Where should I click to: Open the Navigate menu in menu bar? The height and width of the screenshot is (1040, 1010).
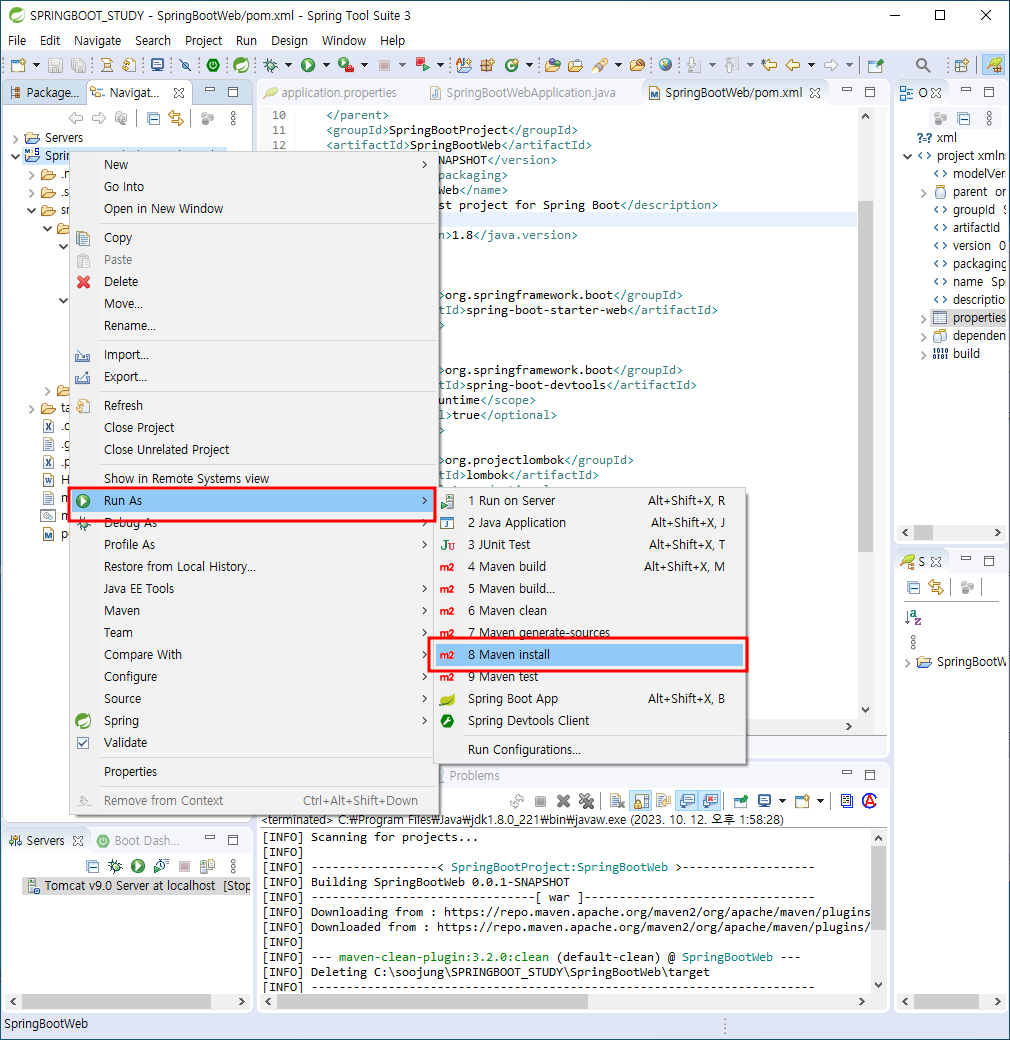97,40
